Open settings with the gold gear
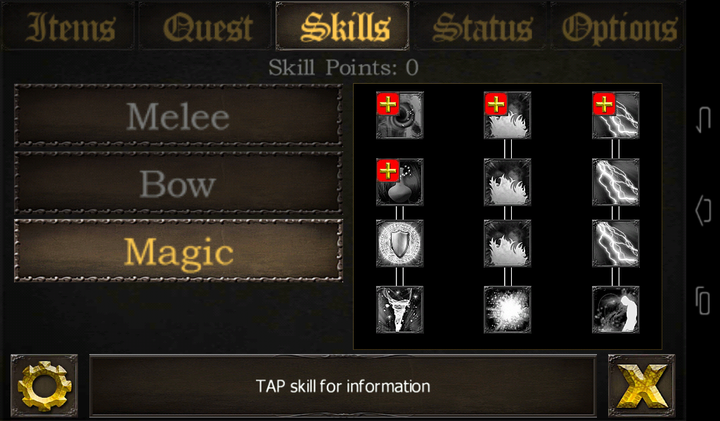720x421 pixels. (44, 386)
